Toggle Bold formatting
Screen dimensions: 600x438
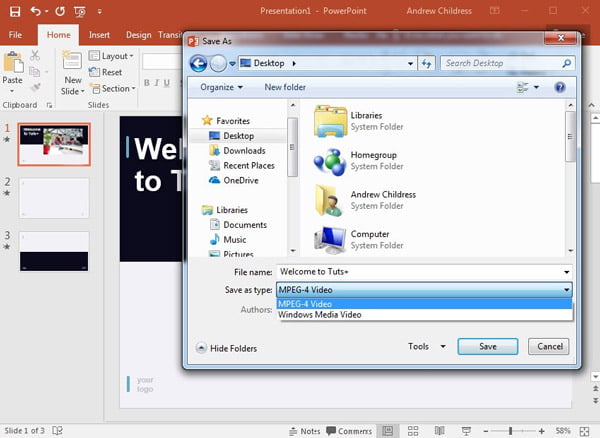[147, 83]
